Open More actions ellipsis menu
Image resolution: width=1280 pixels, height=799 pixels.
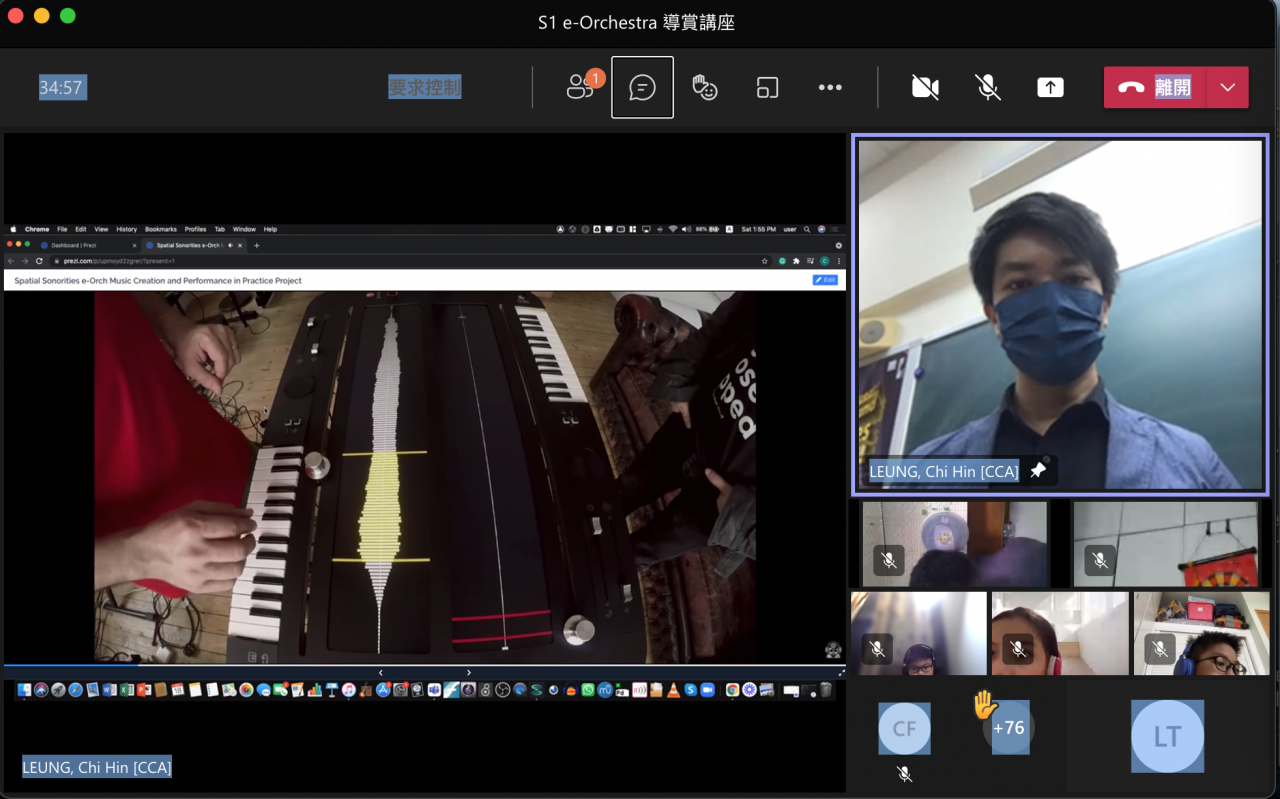click(x=830, y=88)
